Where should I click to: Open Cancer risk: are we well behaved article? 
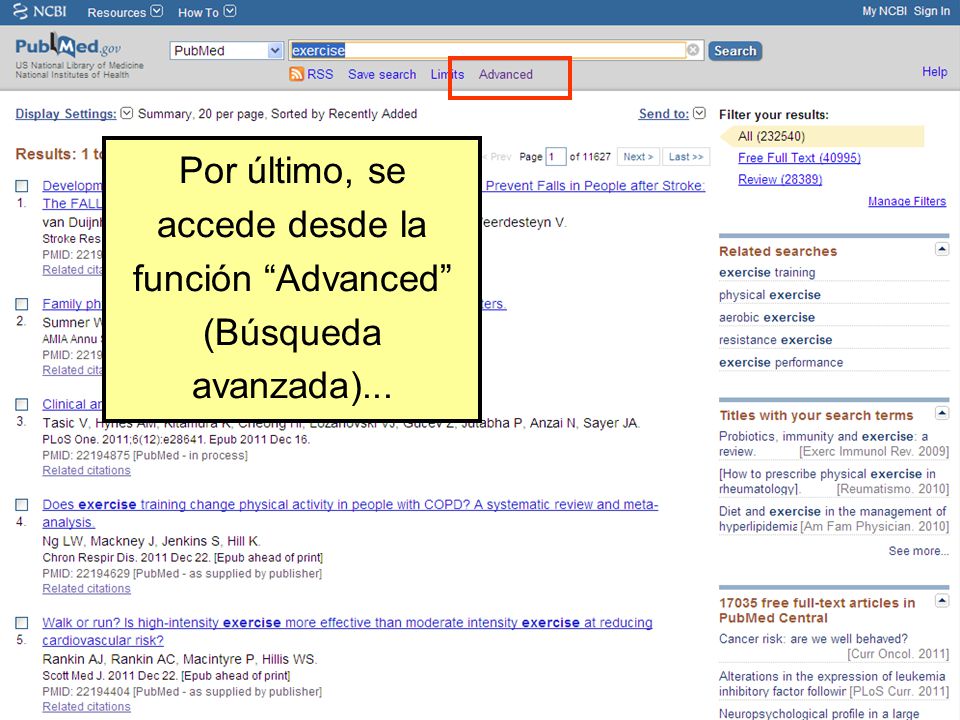click(813, 639)
